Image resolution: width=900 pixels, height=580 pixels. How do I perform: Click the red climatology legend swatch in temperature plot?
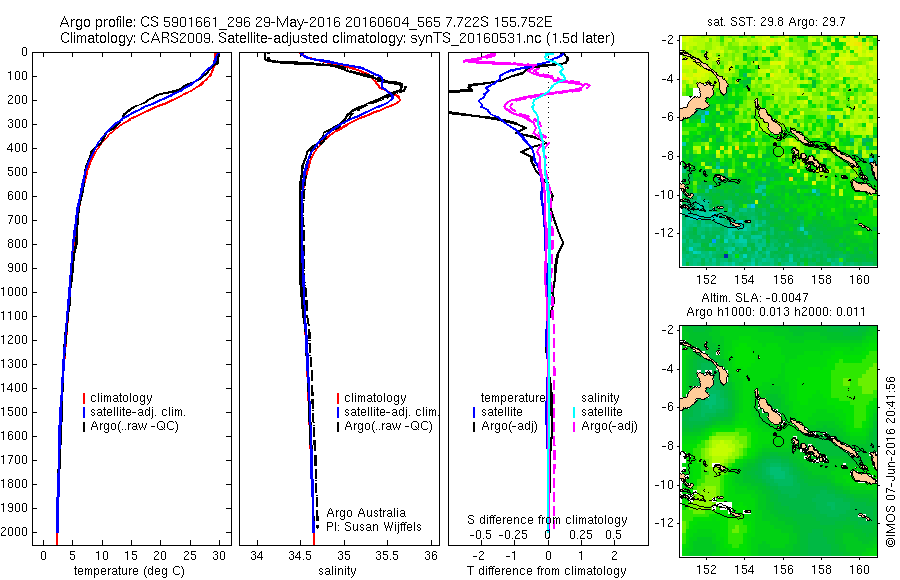84,398
